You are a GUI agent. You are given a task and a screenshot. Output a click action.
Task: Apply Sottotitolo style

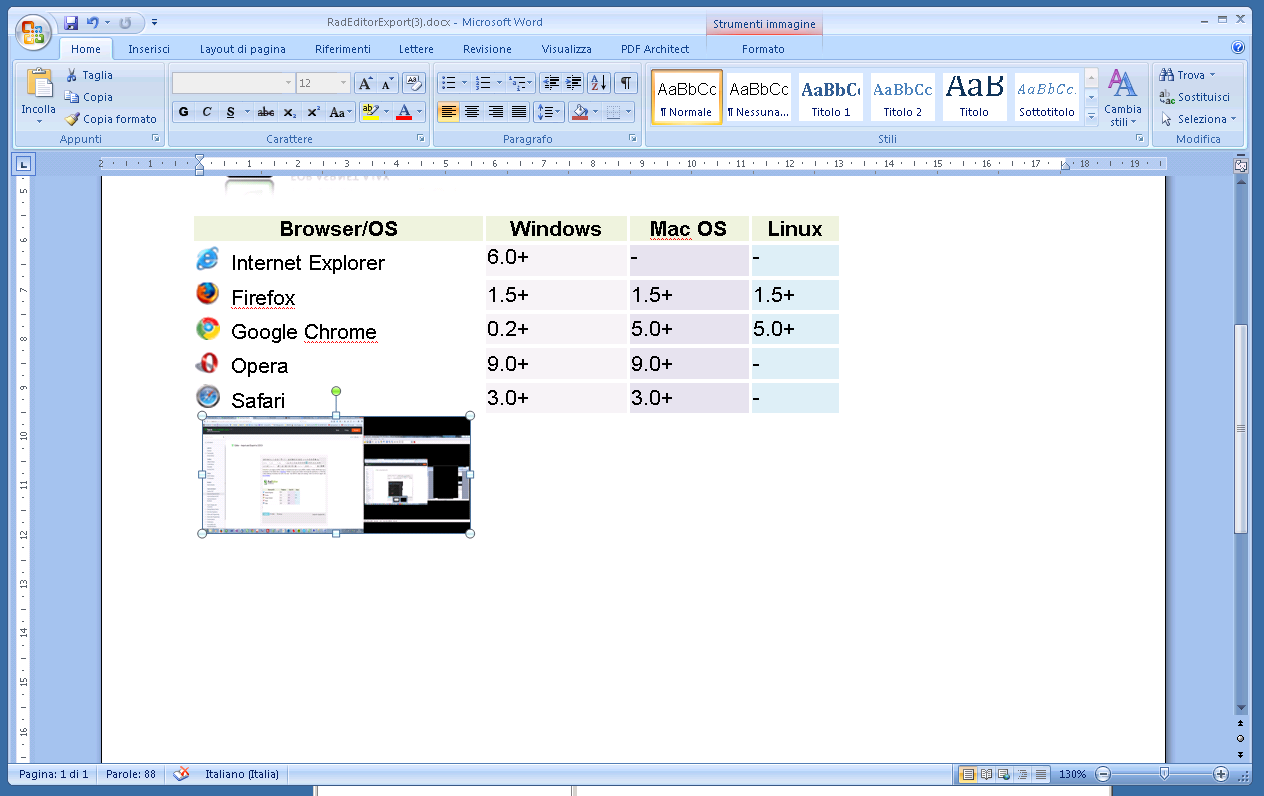[1047, 97]
